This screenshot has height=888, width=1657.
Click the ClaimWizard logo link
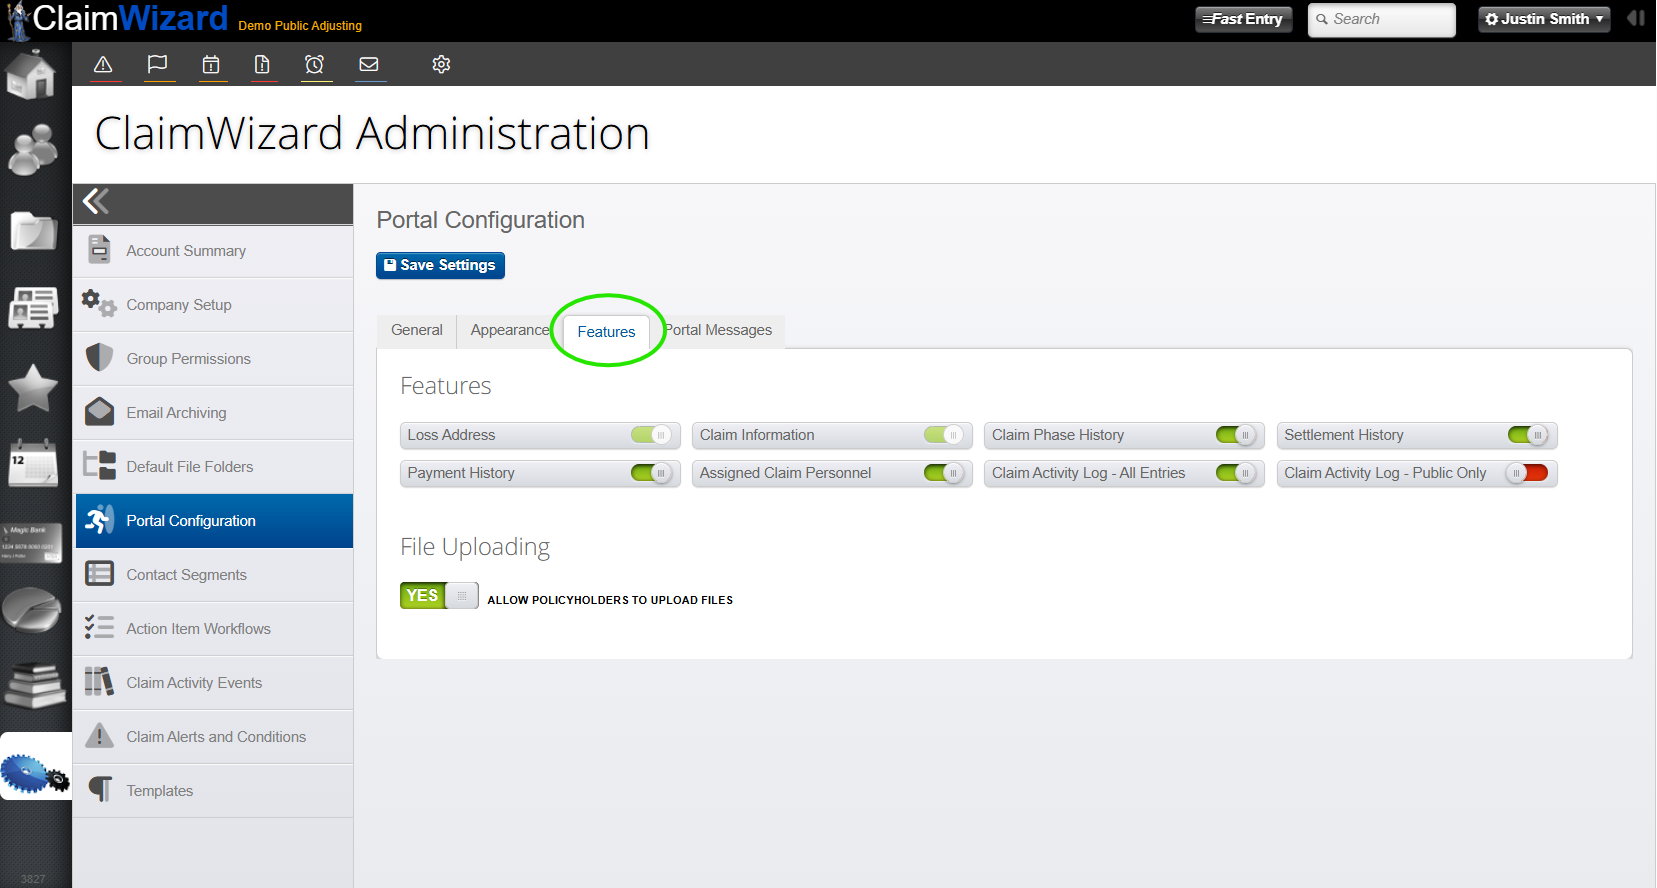pyautogui.click(x=118, y=19)
